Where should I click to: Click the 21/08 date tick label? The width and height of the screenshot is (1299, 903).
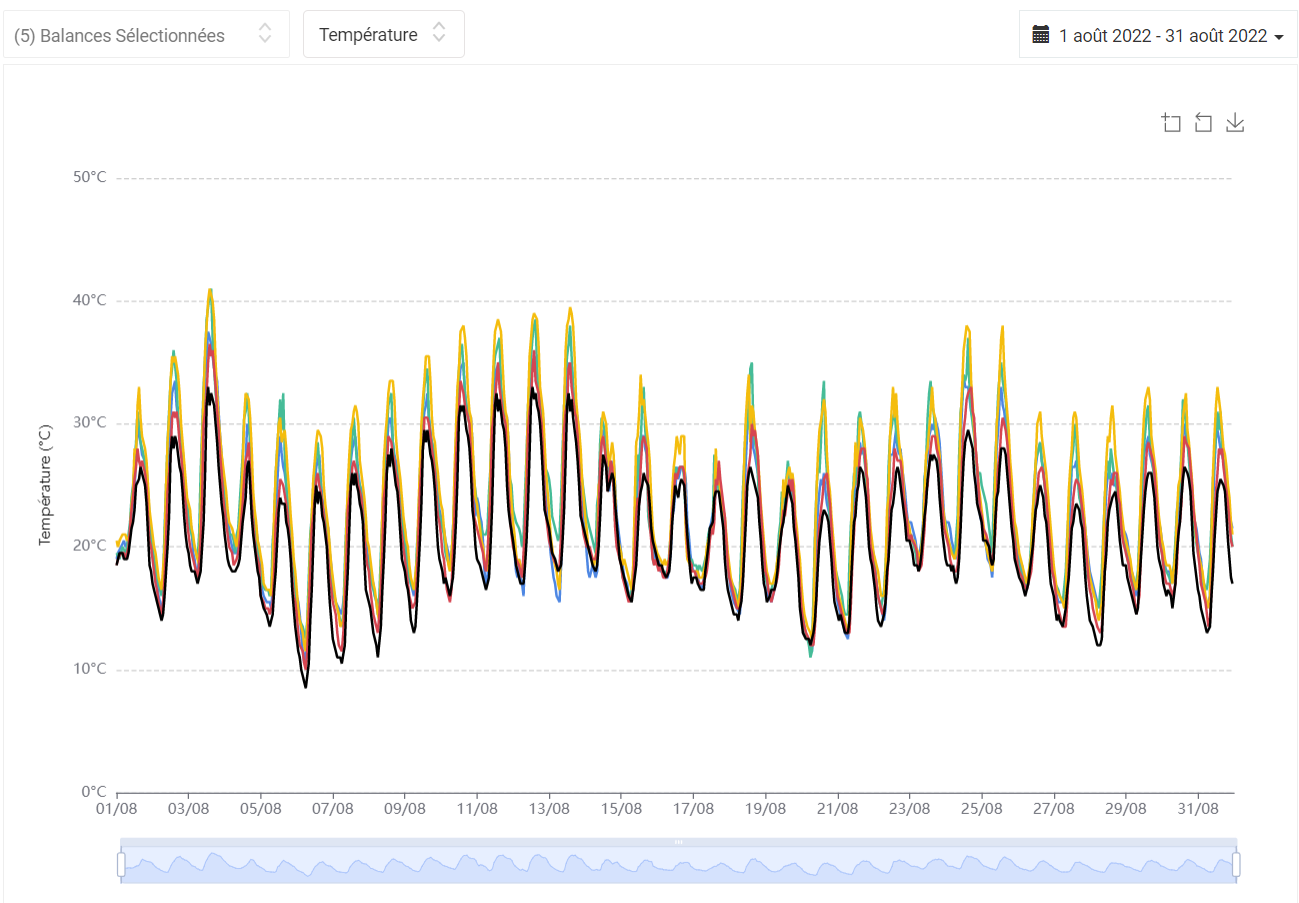click(837, 809)
